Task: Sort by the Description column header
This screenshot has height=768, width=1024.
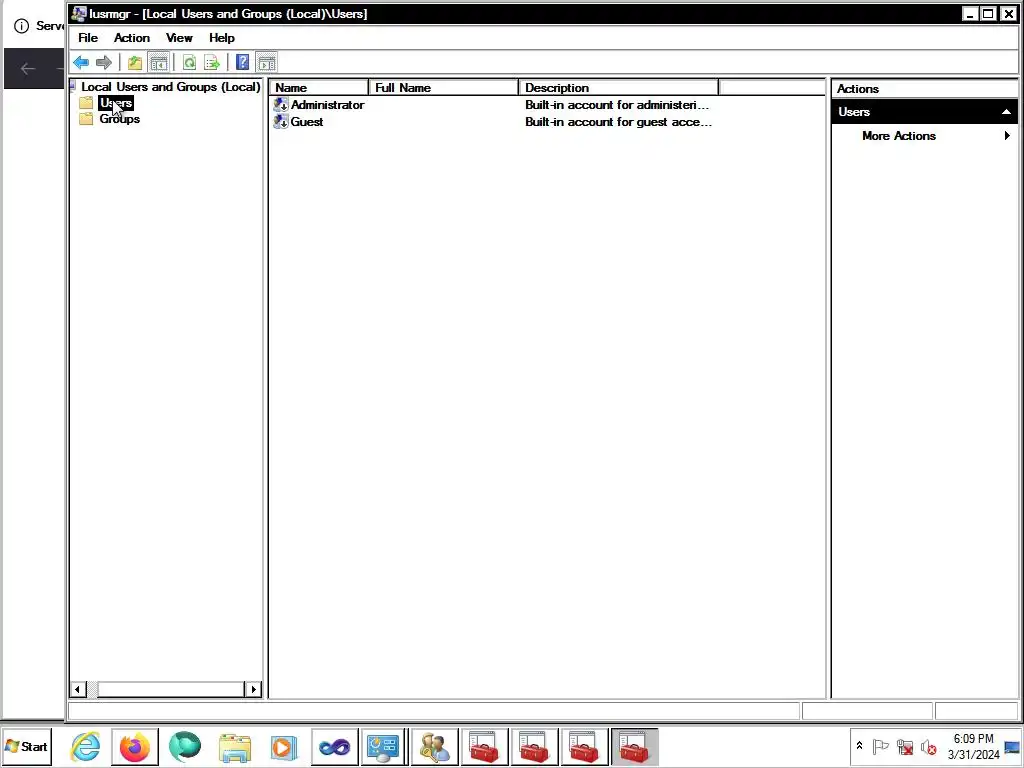Action: (x=618, y=88)
